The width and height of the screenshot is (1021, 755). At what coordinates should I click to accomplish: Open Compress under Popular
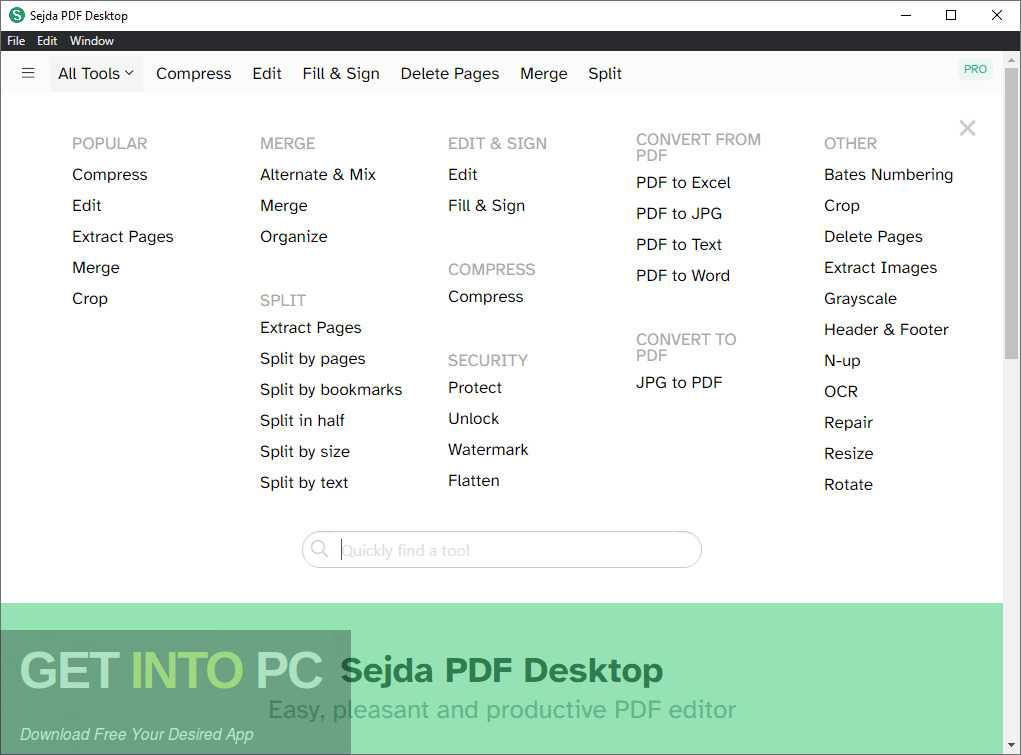(109, 175)
